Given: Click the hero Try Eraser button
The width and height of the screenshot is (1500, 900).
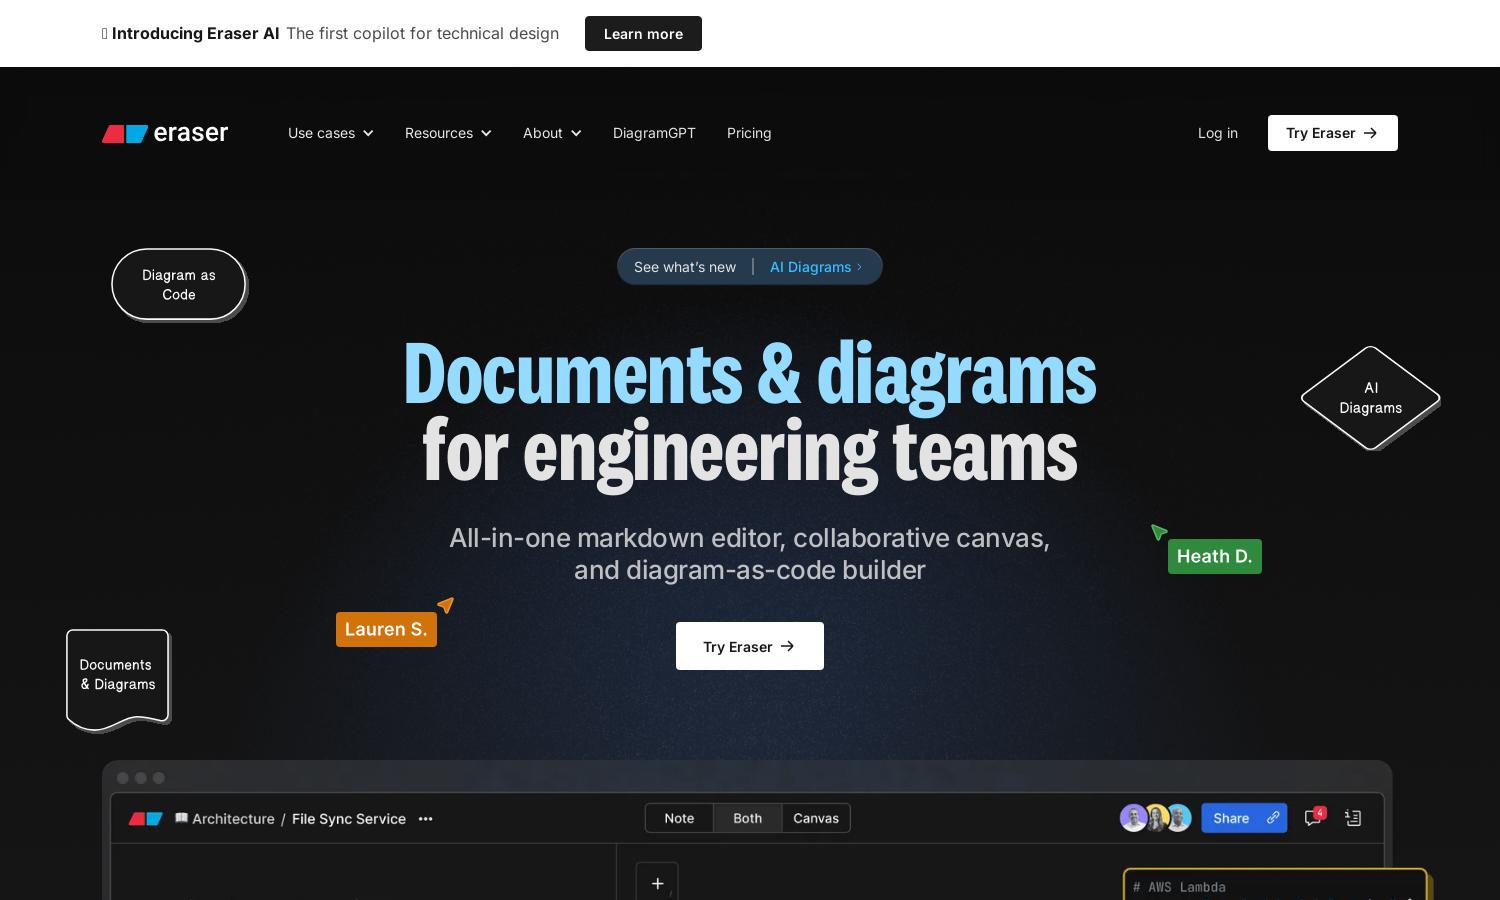Looking at the screenshot, I should 750,646.
